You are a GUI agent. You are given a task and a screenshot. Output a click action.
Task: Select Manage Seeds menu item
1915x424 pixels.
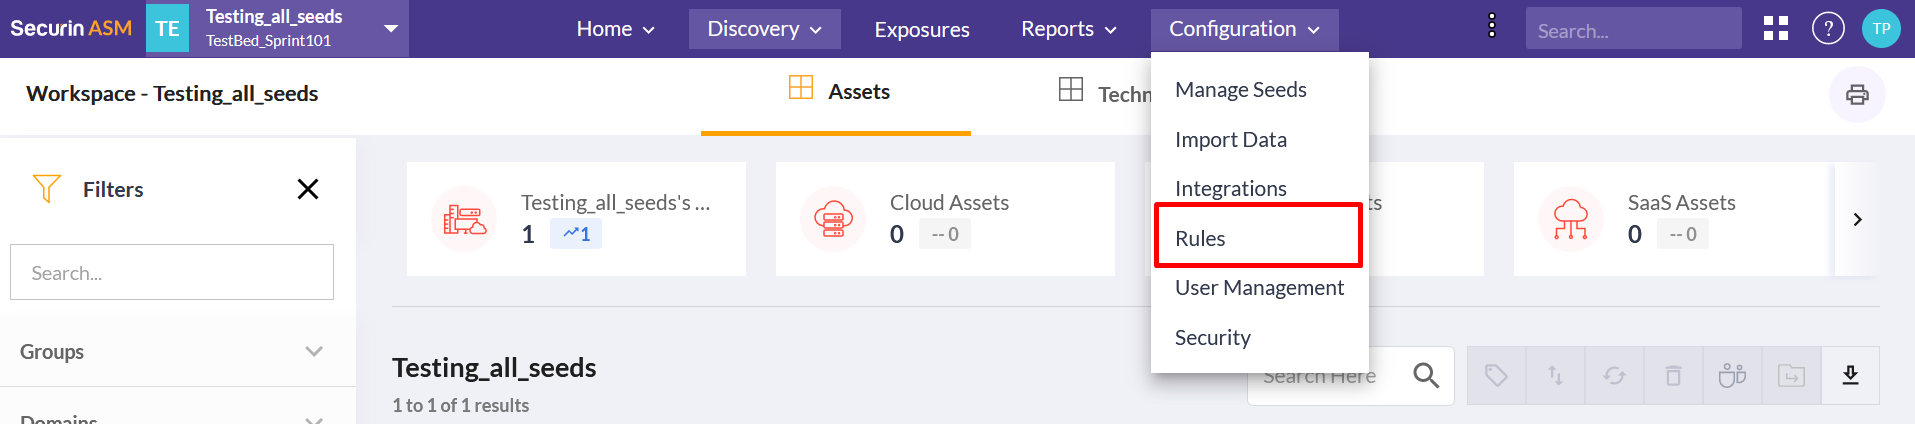point(1240,90)
